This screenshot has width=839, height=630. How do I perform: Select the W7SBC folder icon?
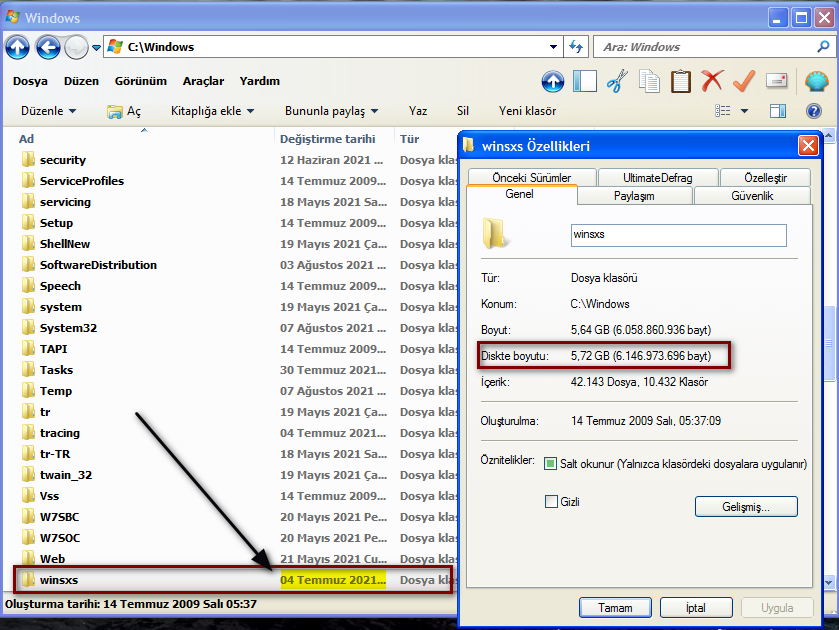point(28,517)
